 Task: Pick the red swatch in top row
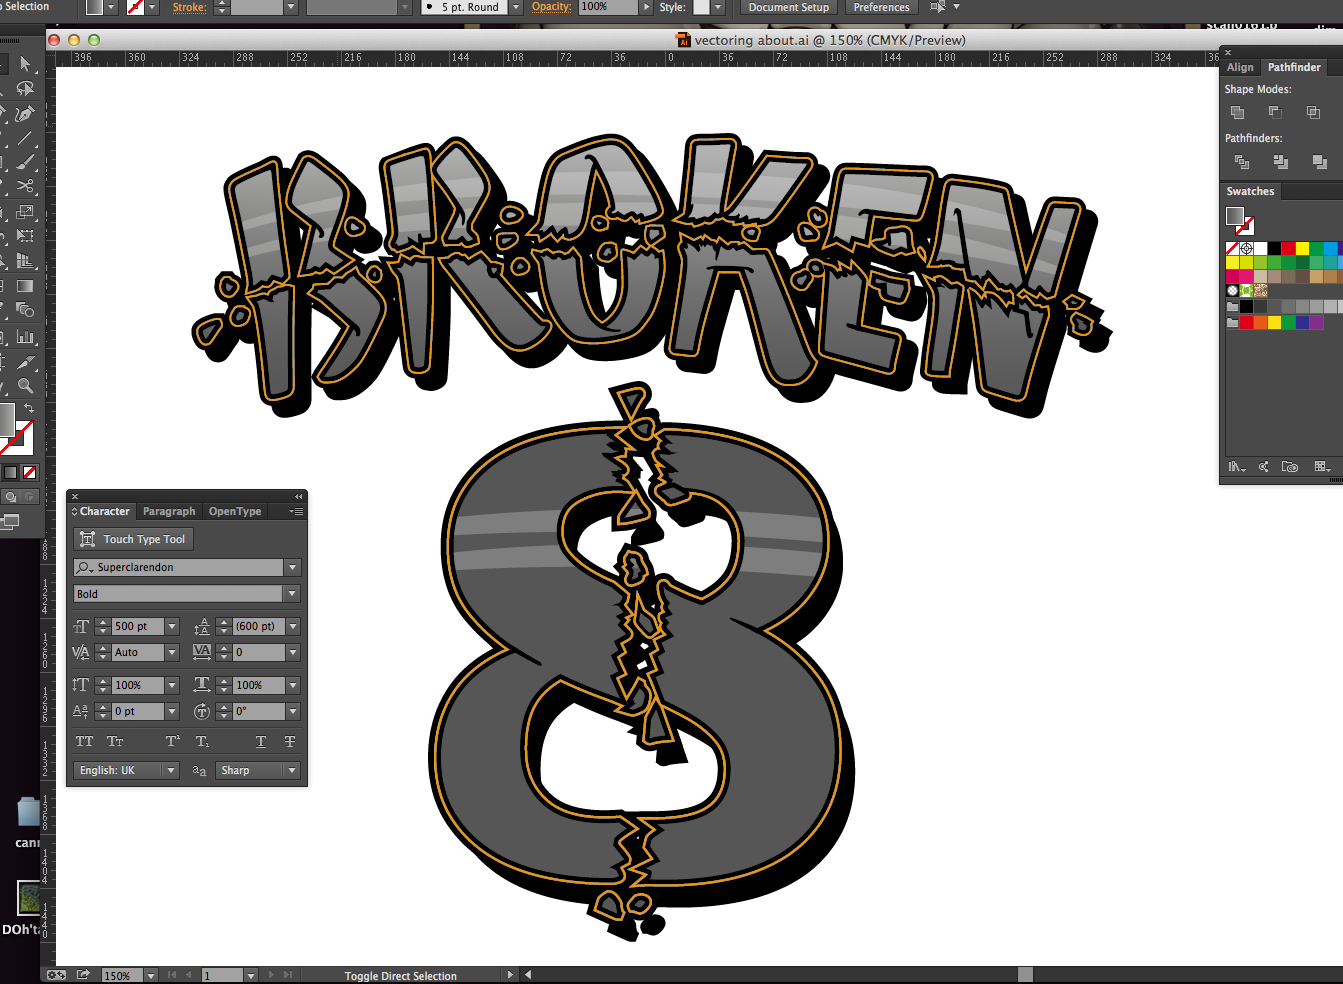pos(1288,249)
